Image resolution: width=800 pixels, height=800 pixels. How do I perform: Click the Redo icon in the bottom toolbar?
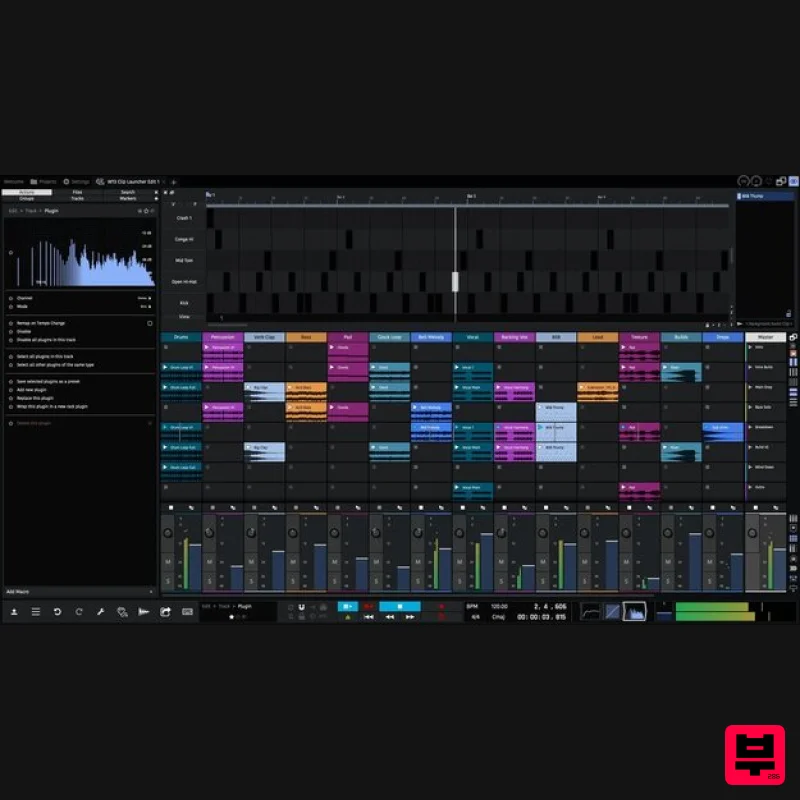[x=79, y=612]
